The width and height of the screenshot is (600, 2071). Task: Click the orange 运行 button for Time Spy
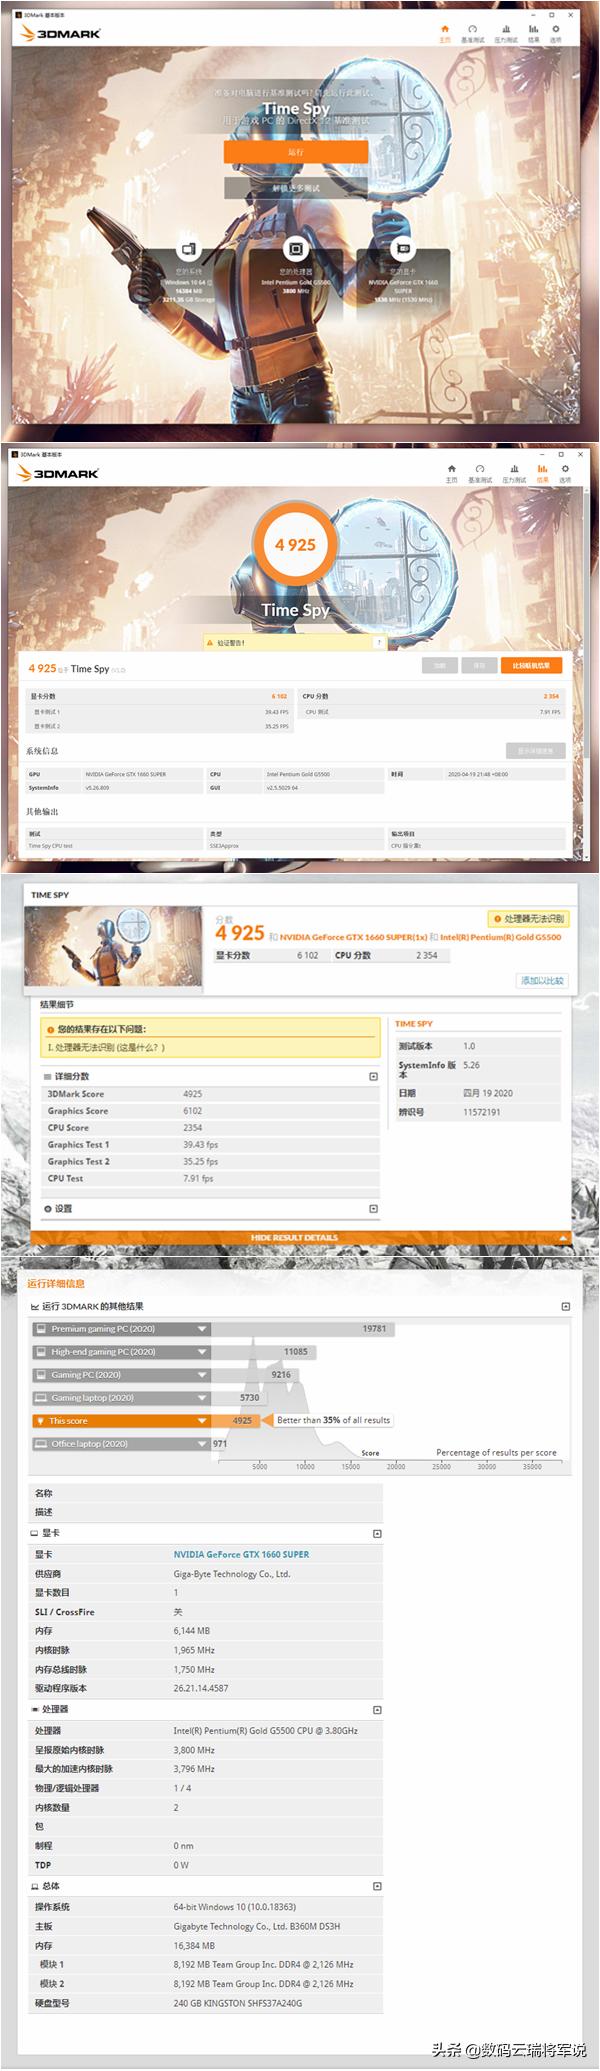(296, 152)
